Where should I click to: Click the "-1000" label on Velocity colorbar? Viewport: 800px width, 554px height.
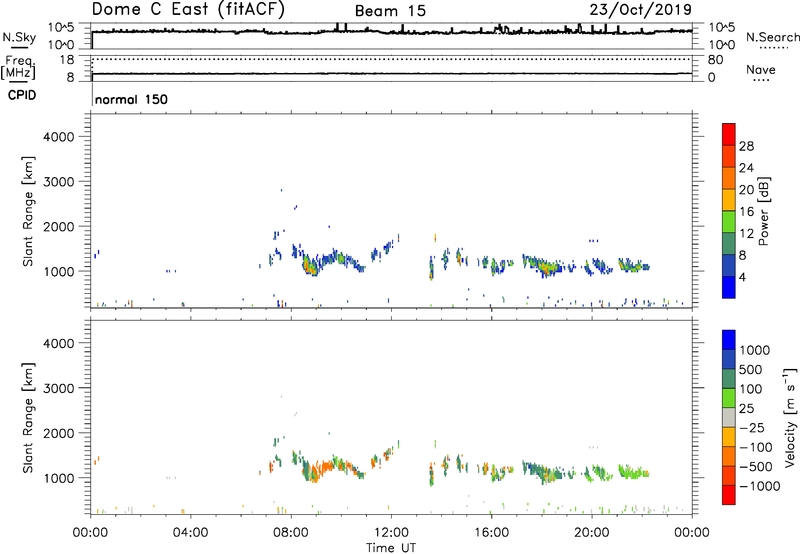[x=760, y=486]
